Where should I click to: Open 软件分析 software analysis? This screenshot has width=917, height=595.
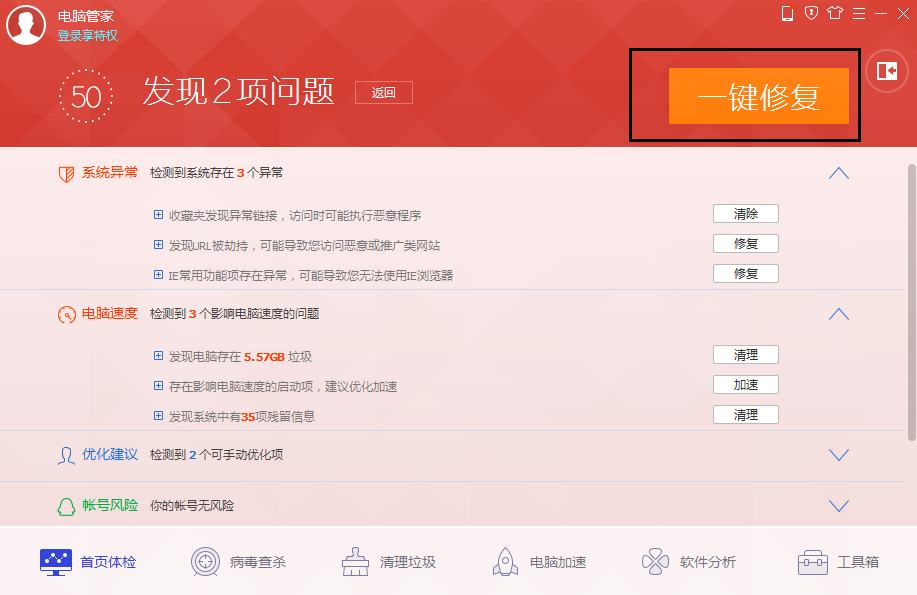coord(689,562)
